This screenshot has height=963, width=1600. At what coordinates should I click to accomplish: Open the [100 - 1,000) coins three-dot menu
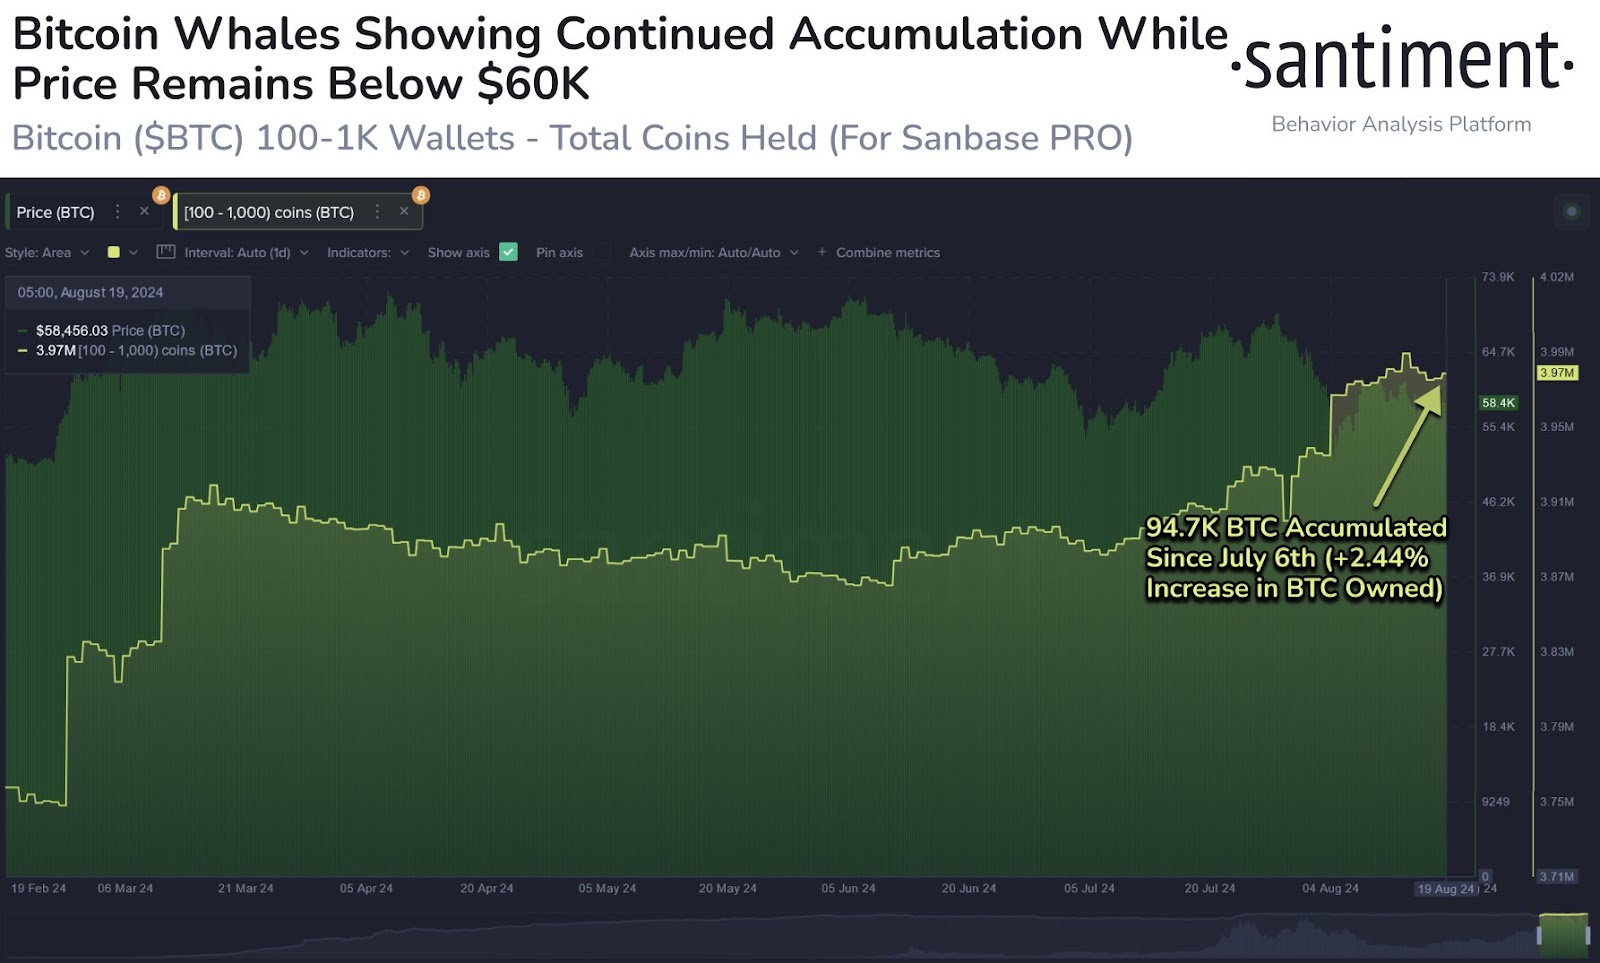[x=377, y=212]
